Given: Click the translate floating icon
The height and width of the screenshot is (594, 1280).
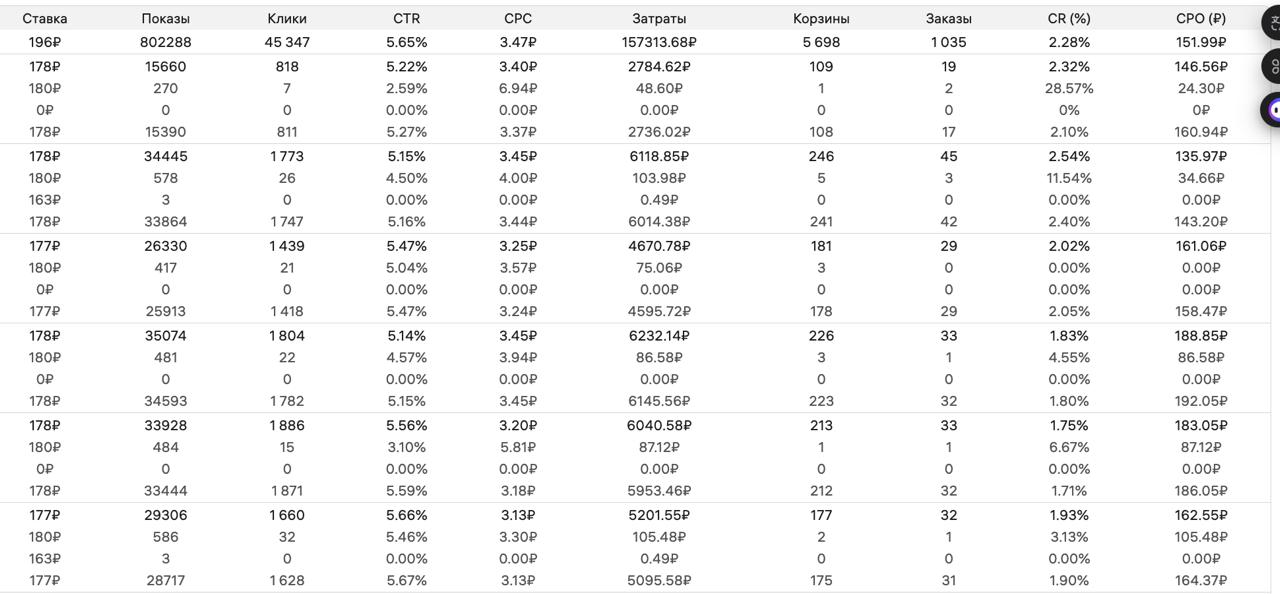Looking at the screenshot, I should click(x=1273, y=23).
